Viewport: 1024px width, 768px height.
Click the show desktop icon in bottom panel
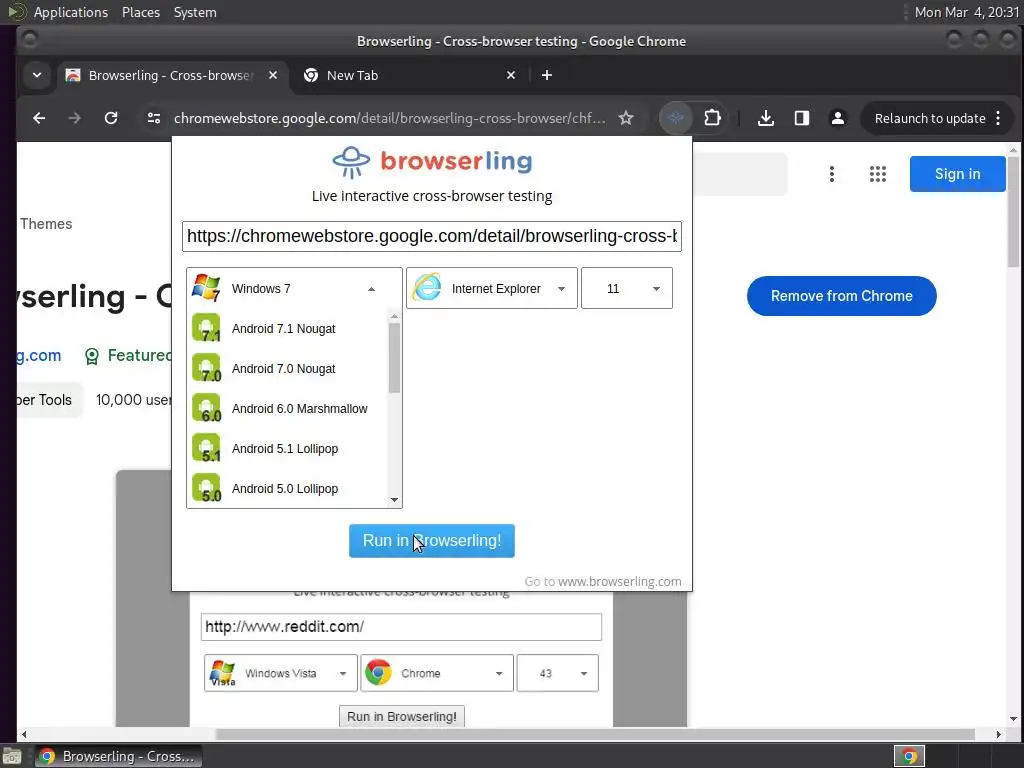(x=12, y=756)
